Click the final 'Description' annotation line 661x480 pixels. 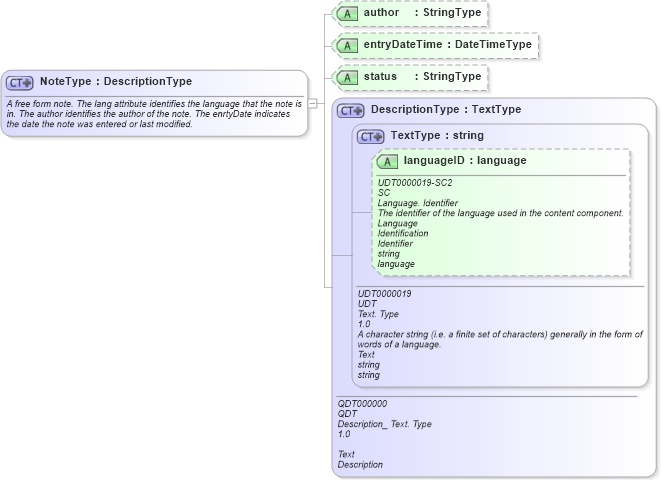pos(360,464)
